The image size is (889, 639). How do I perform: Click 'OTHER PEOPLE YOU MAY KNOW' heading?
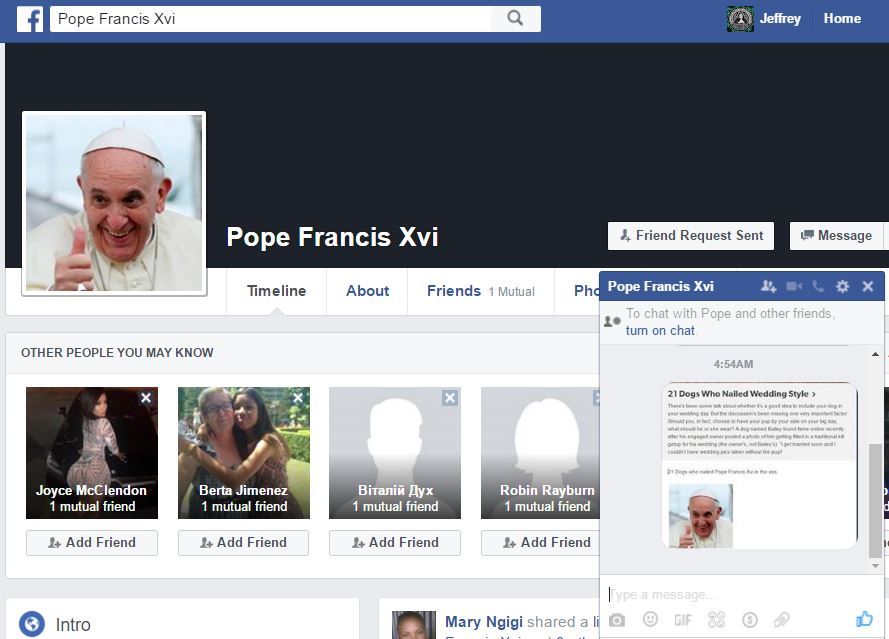[x=117, y=353]
